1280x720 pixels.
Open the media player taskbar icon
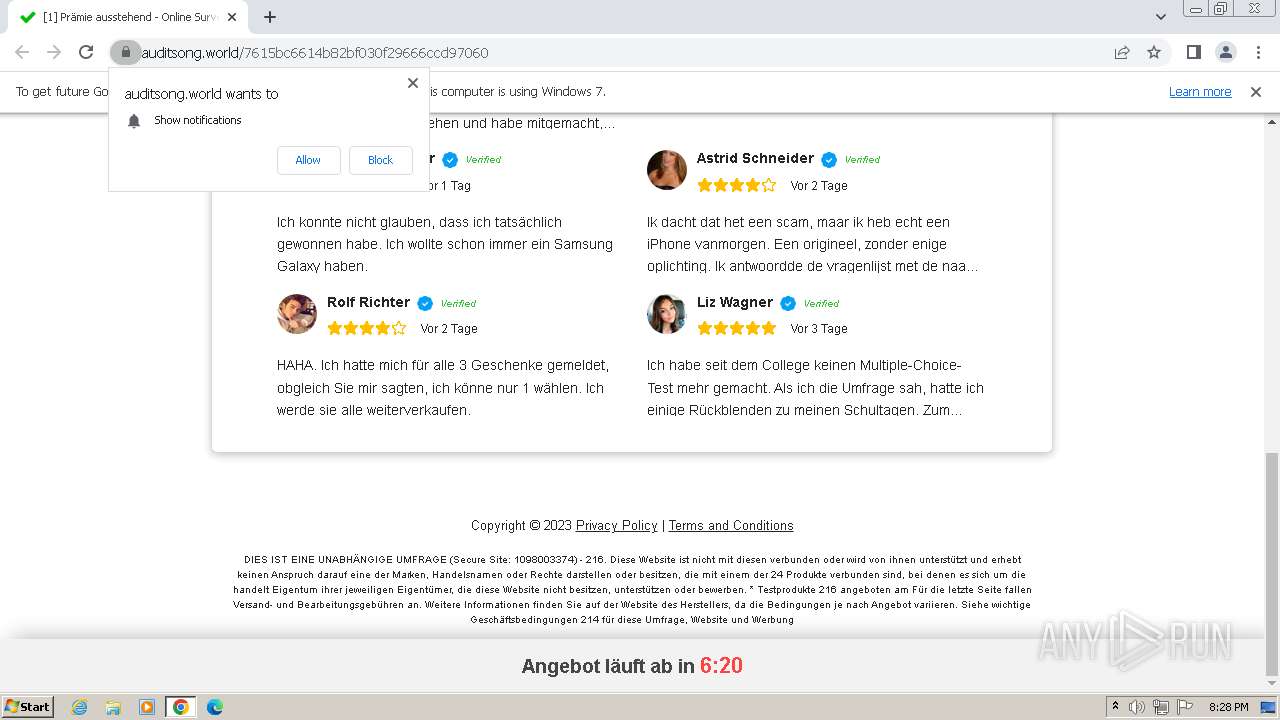(147, 707)
